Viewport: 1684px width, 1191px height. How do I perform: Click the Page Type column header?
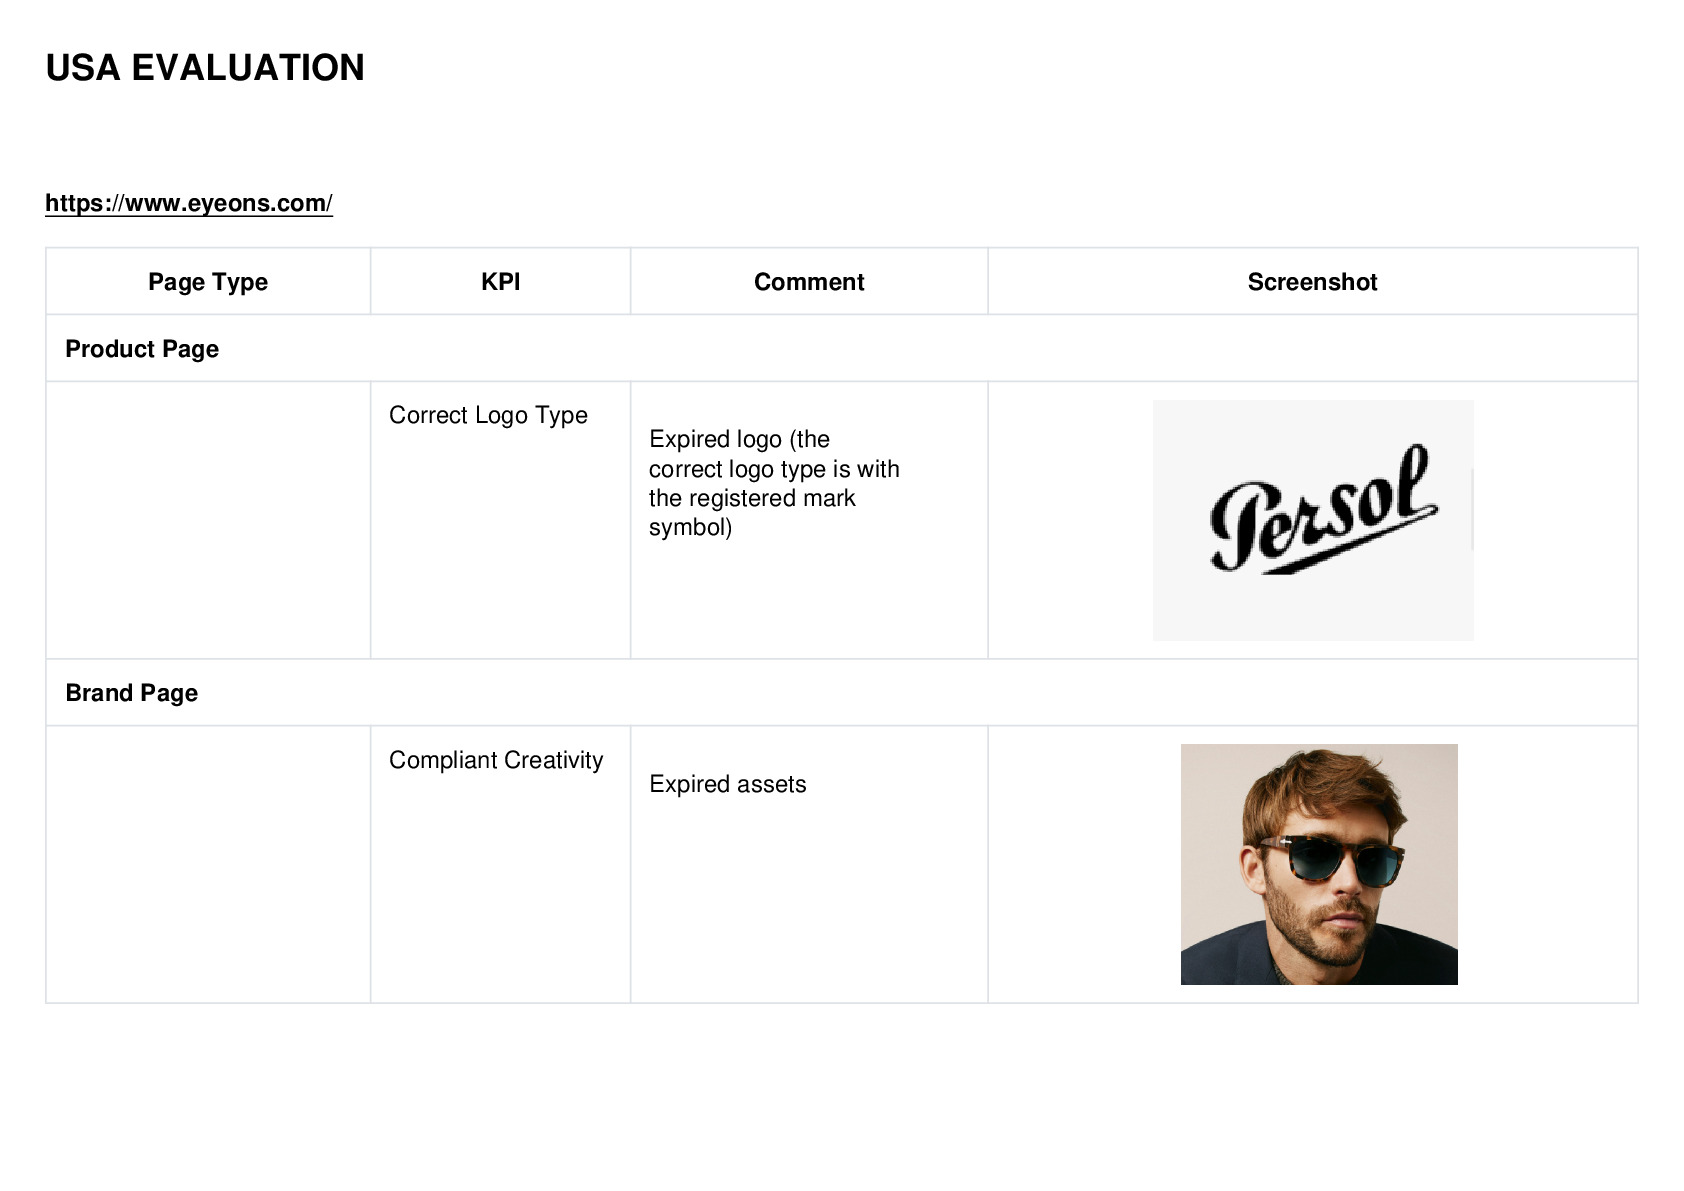(x=208, y=282)
